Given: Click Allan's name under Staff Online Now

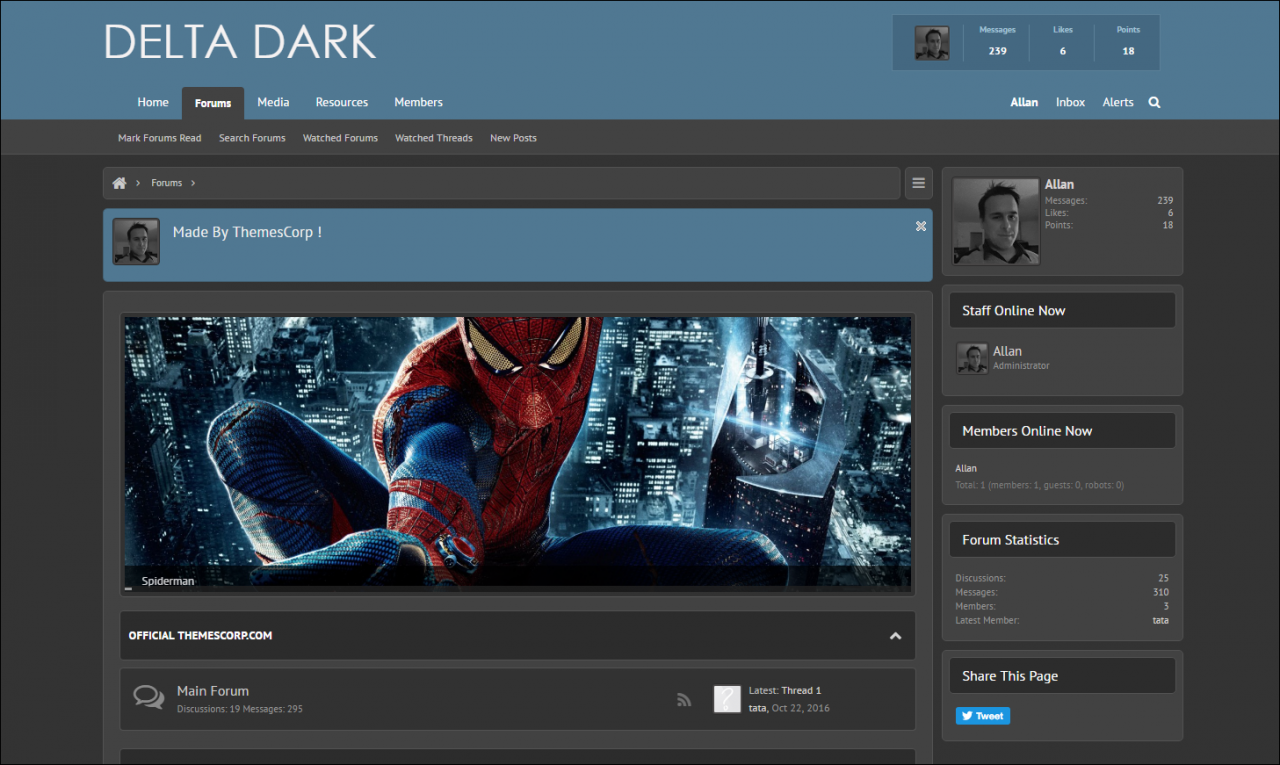Looking at the screenshot, I should click(1007, 351).
